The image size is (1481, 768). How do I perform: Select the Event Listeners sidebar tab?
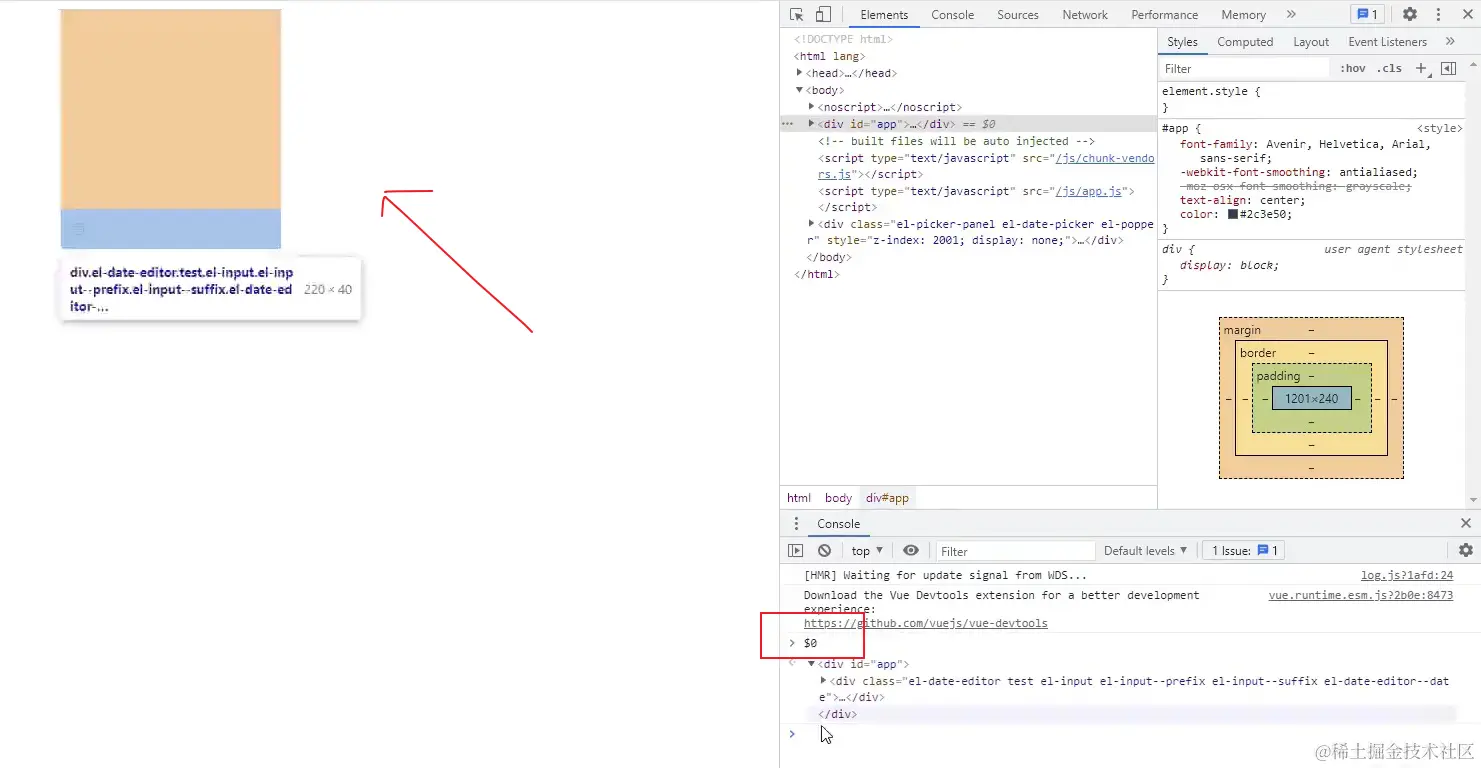point(1387,42)
